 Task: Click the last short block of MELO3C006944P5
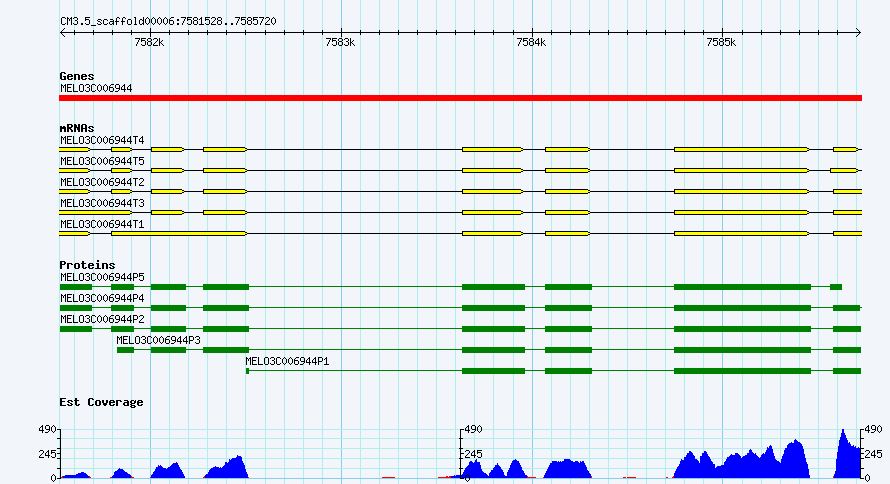click(836, 287)
